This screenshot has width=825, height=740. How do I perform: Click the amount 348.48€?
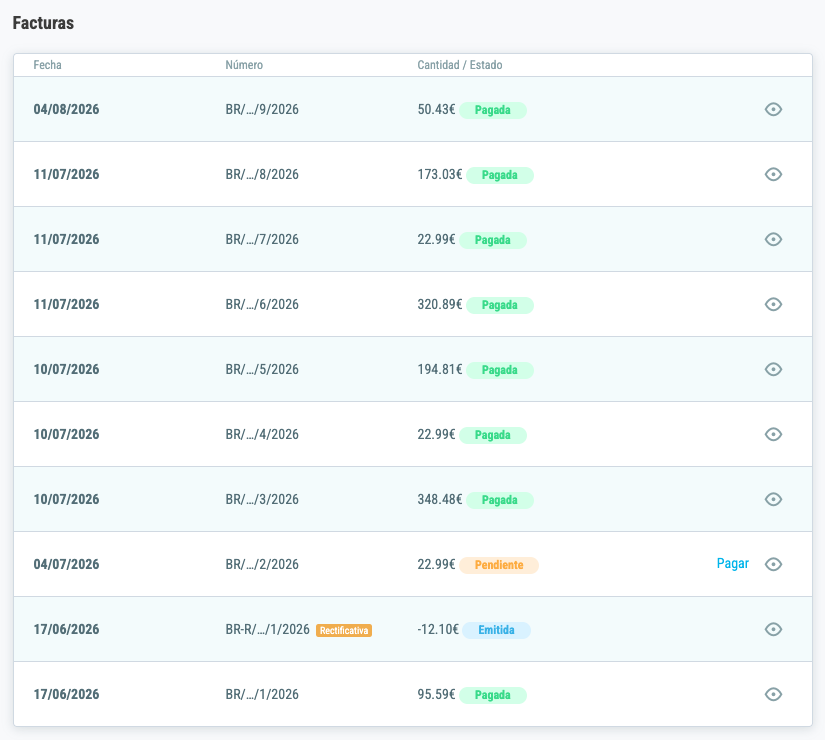click(440, 499)
